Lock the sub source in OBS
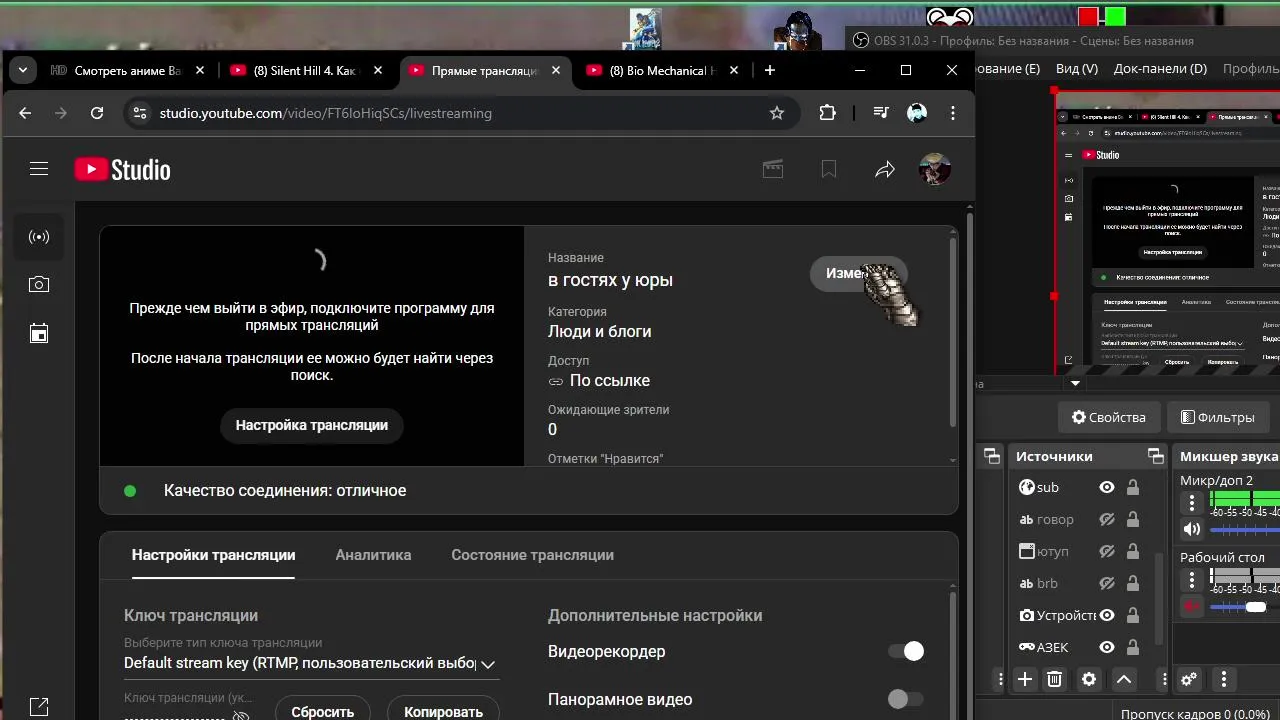The height and width of the screenshot is (720, 1280). pos(1133,487)
